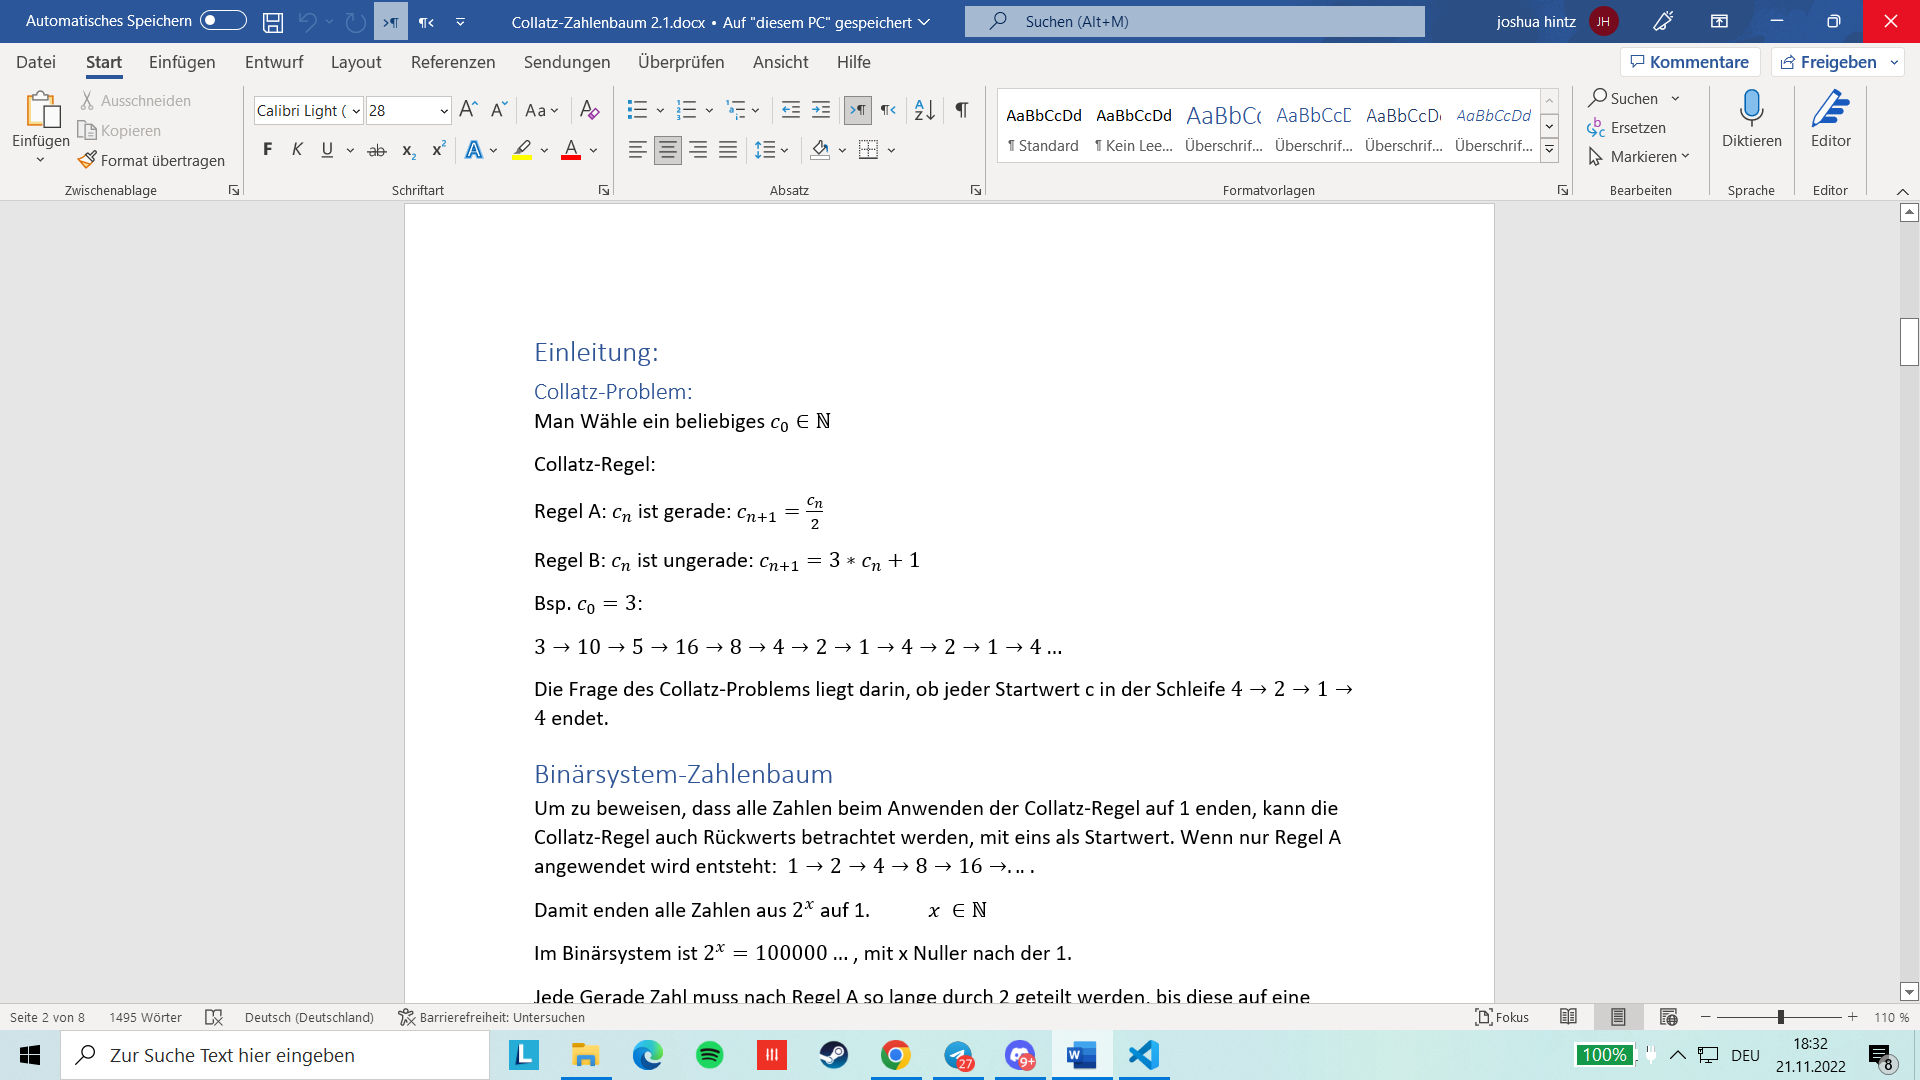
Task: Click the Freigeben share button
Action: (1828, 62)
